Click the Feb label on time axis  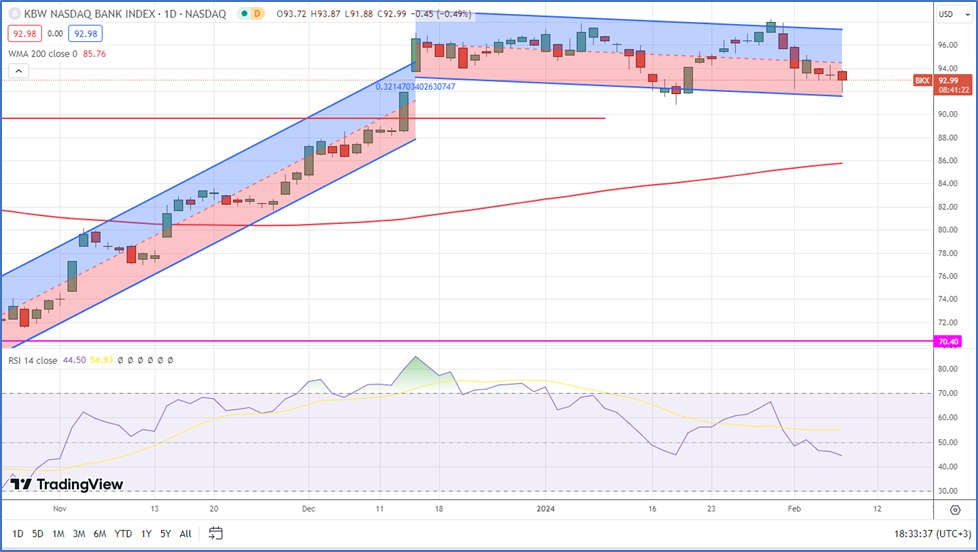coord(794,509)
